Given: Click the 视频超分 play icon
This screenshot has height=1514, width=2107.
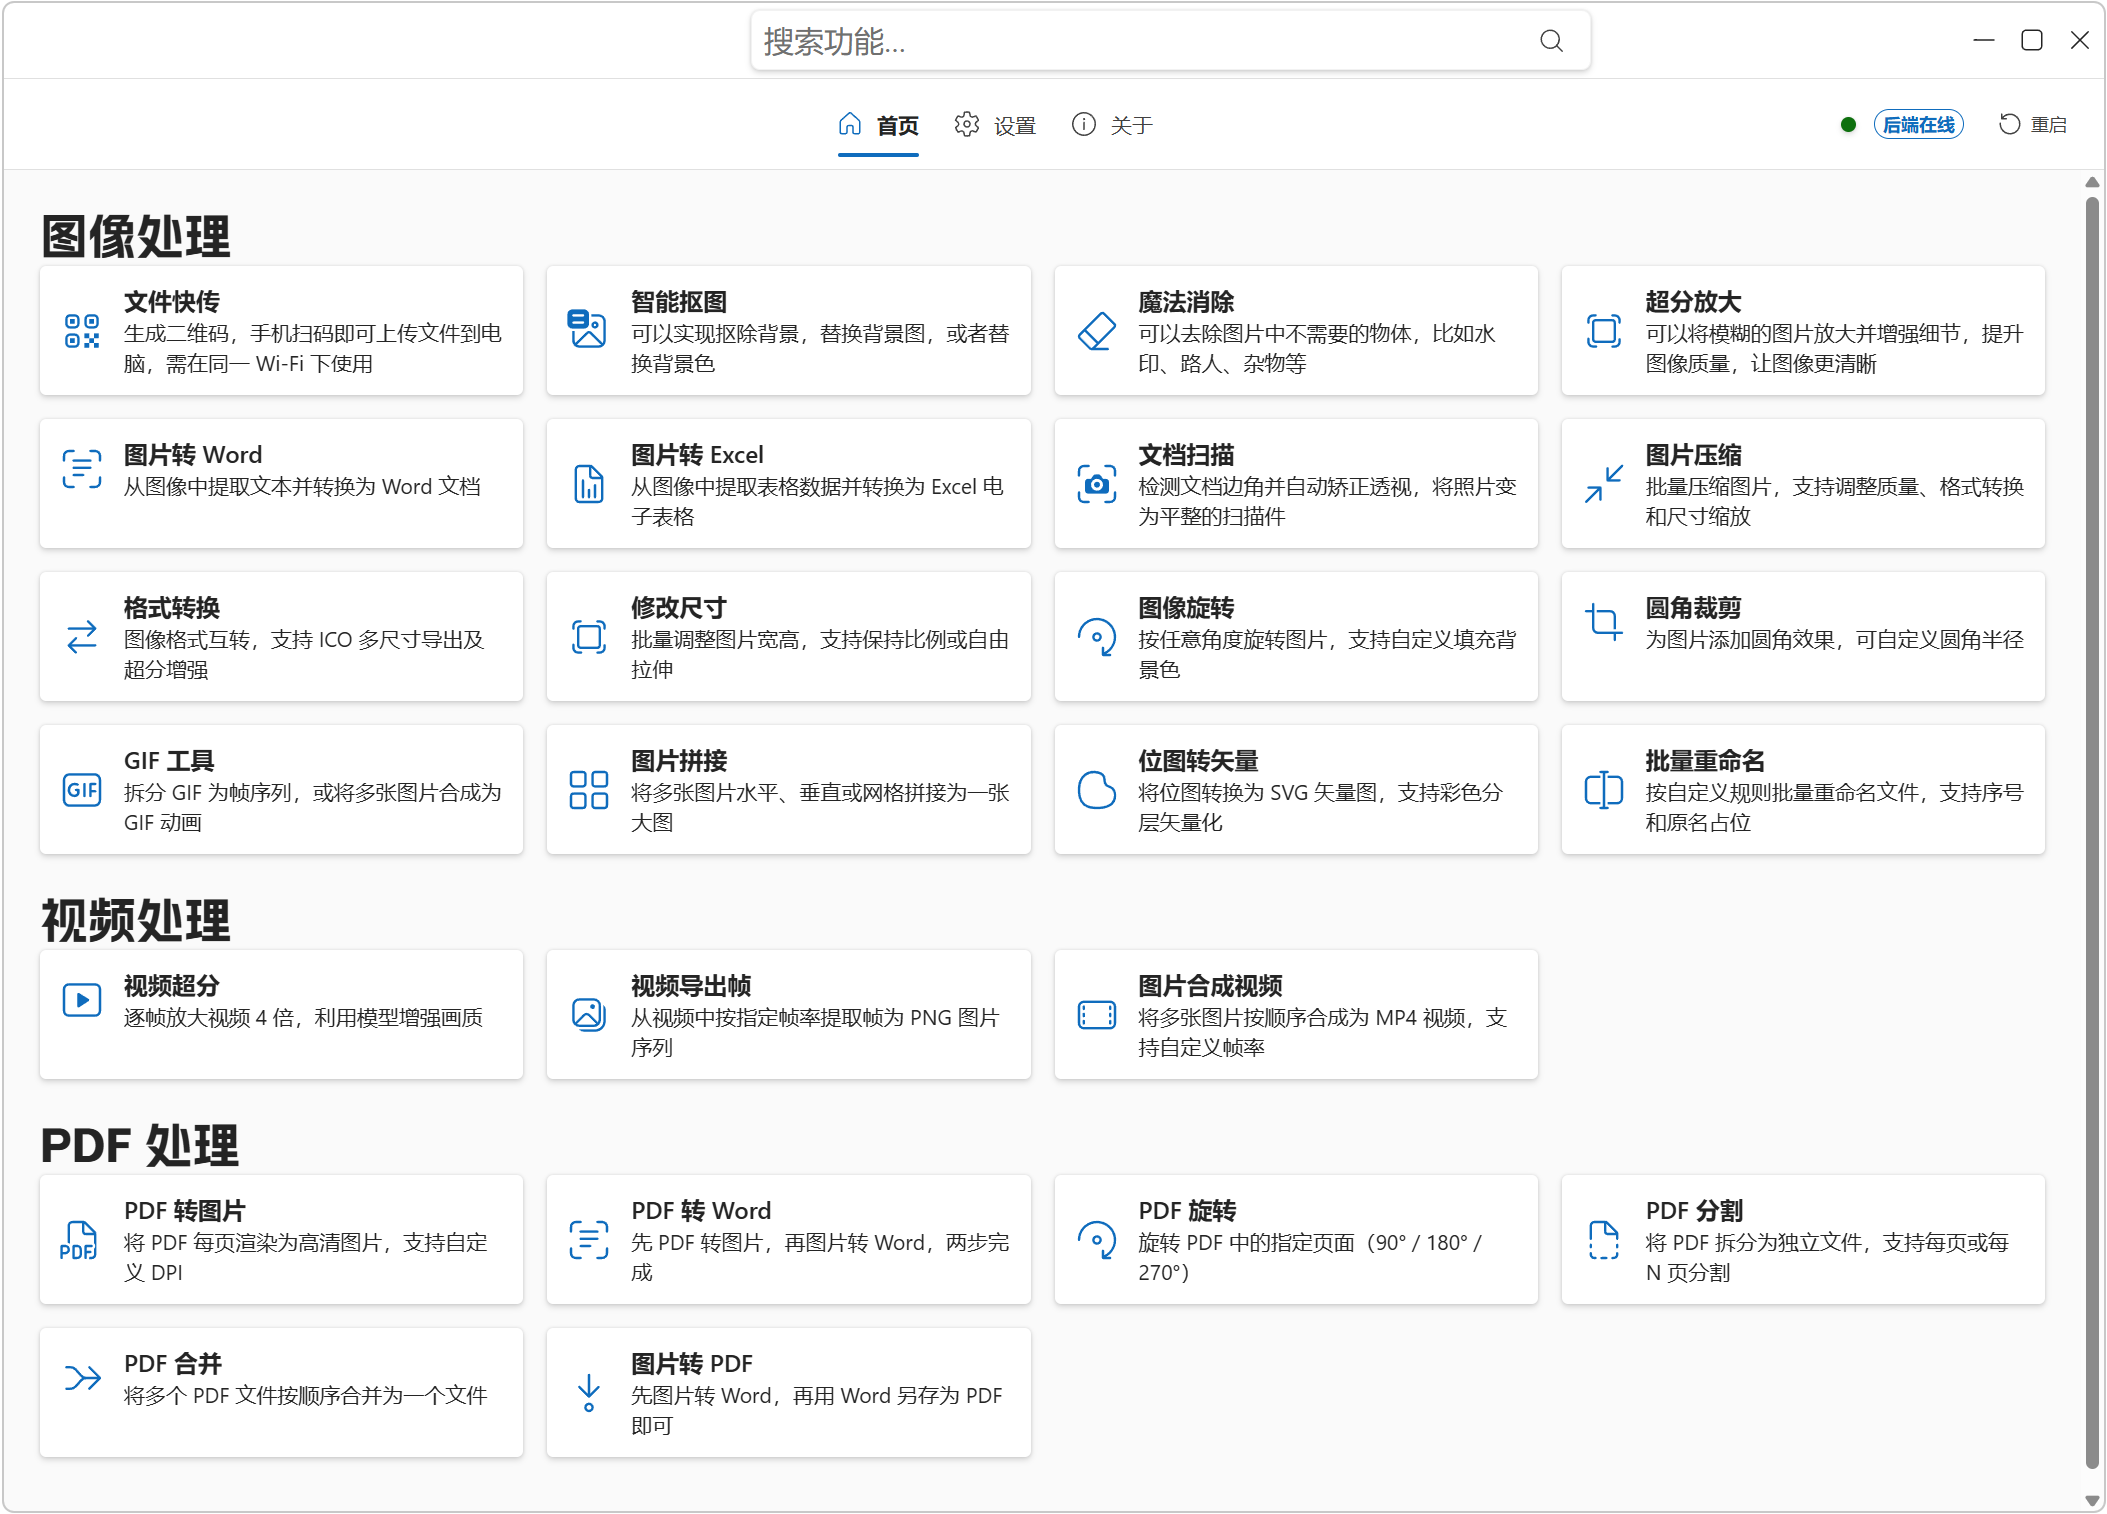Looking at the screenshot, I should tap(82, 1000).
